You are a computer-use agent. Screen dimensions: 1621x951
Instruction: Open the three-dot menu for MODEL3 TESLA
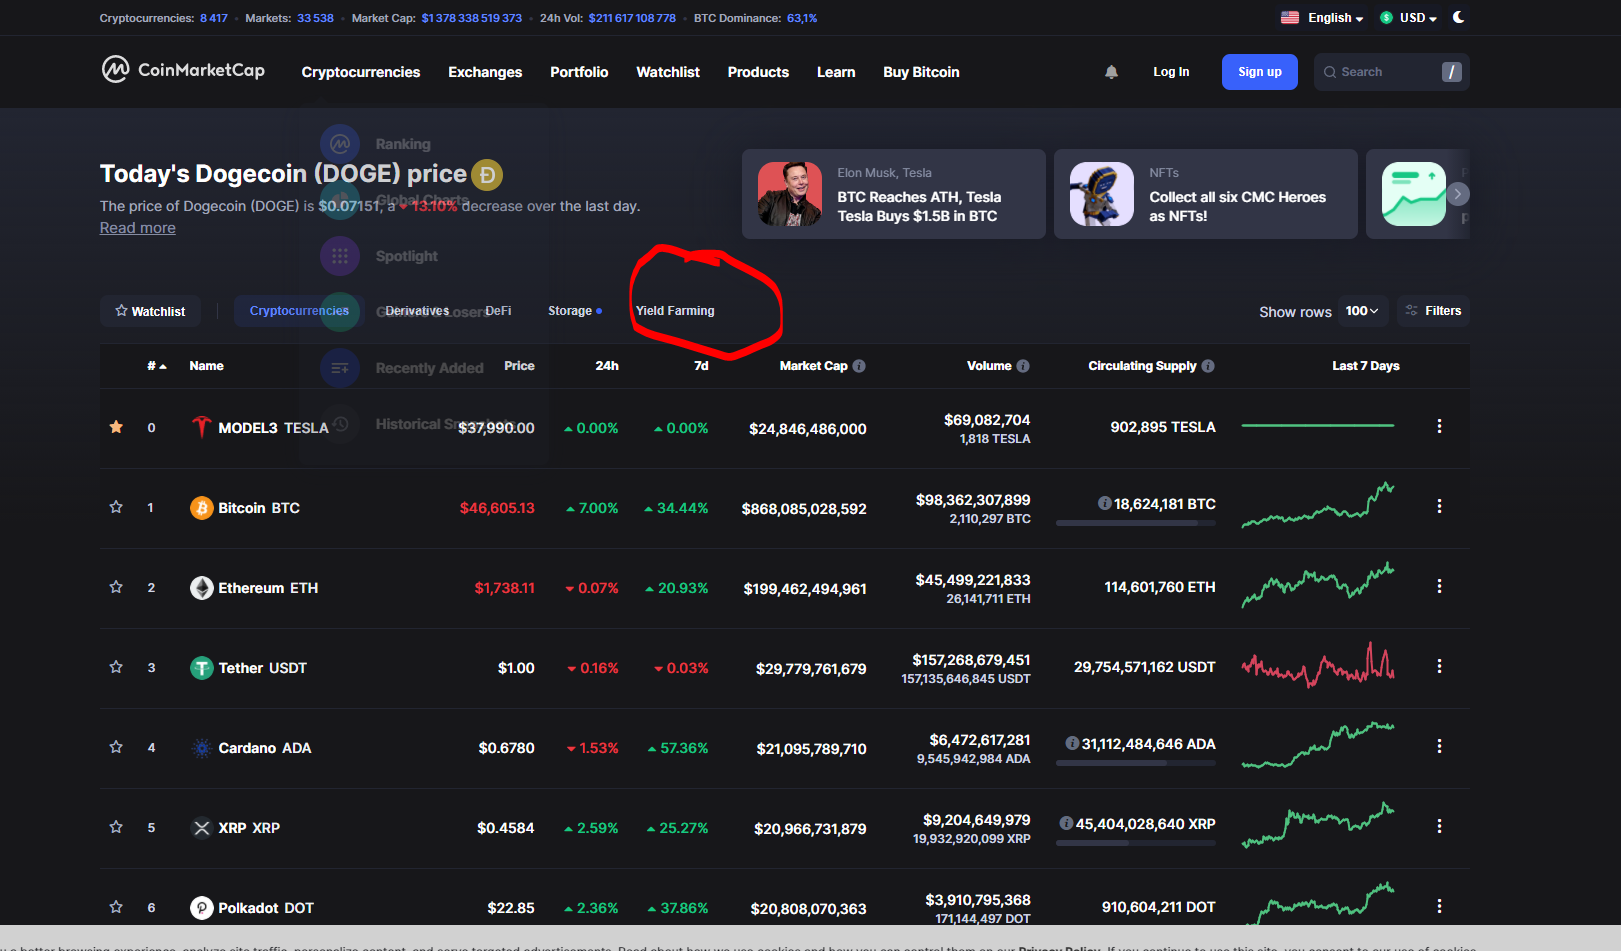pyautogui.click(x=1439, y=426)
